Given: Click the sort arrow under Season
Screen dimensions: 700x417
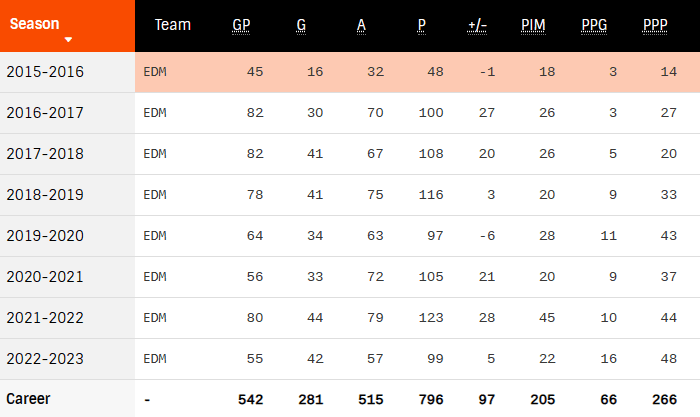Looking at the screenshot, I should (x=68, y=40).
